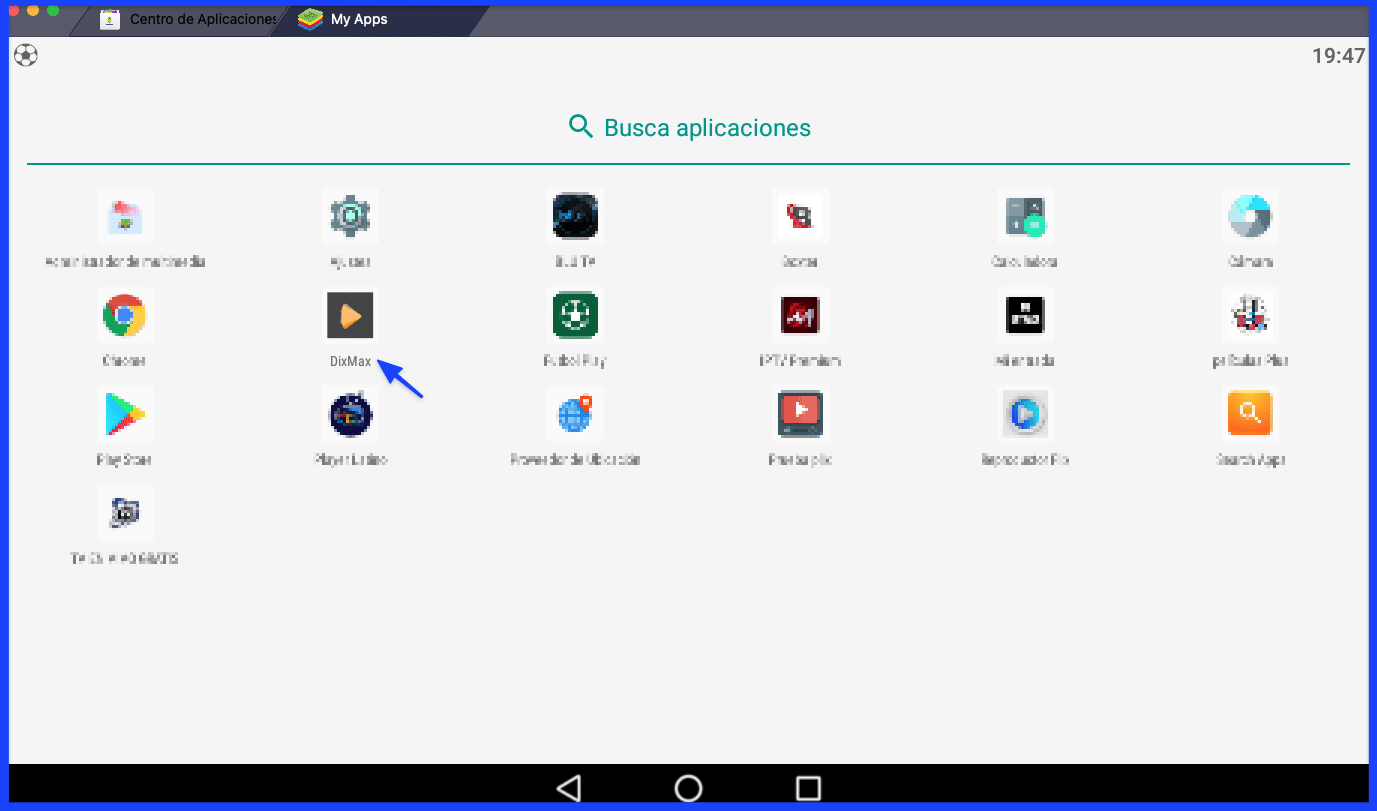Open the DixMax app
The width and height of the screenshot is (1377, 811).
[350, 315]
